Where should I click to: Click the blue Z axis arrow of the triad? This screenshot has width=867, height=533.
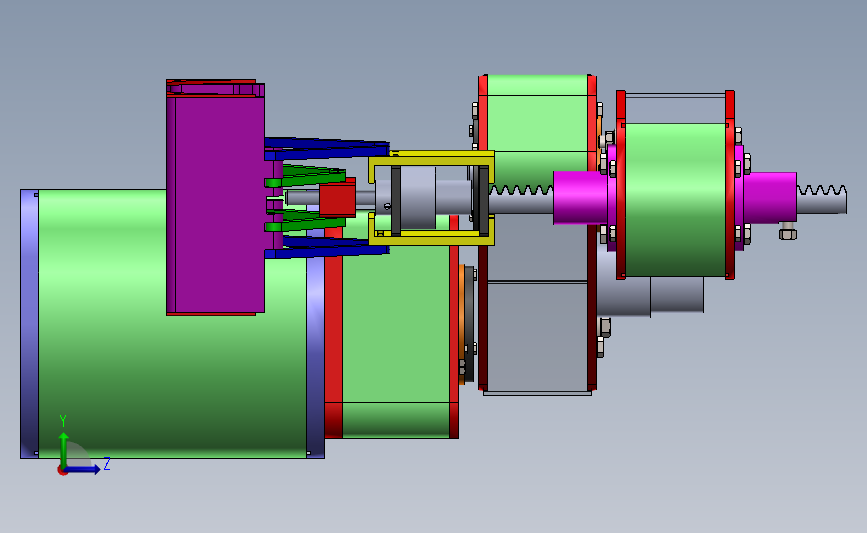point(83,469)
